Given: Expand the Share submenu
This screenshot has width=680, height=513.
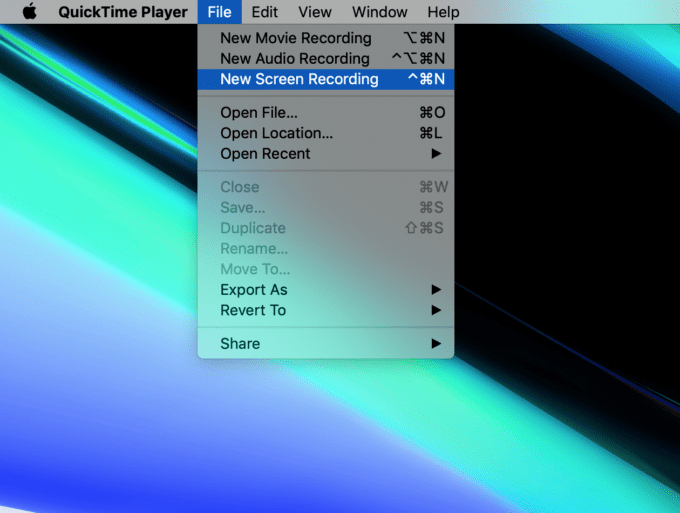Looking at the screenshot, I should (x=240, y=343).
